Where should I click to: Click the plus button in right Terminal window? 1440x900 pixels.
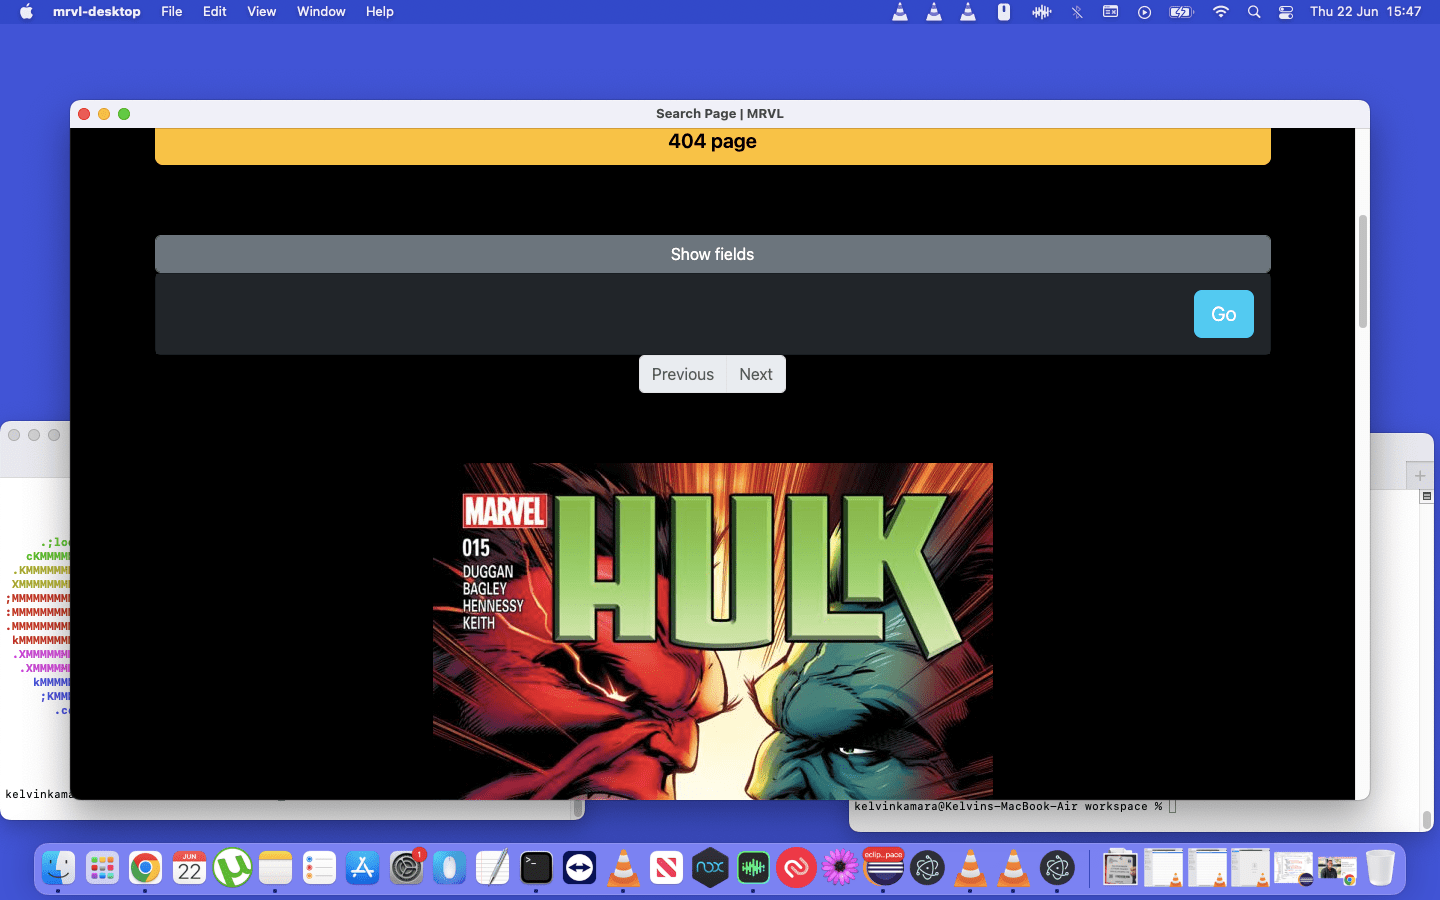click(1420, 475)
